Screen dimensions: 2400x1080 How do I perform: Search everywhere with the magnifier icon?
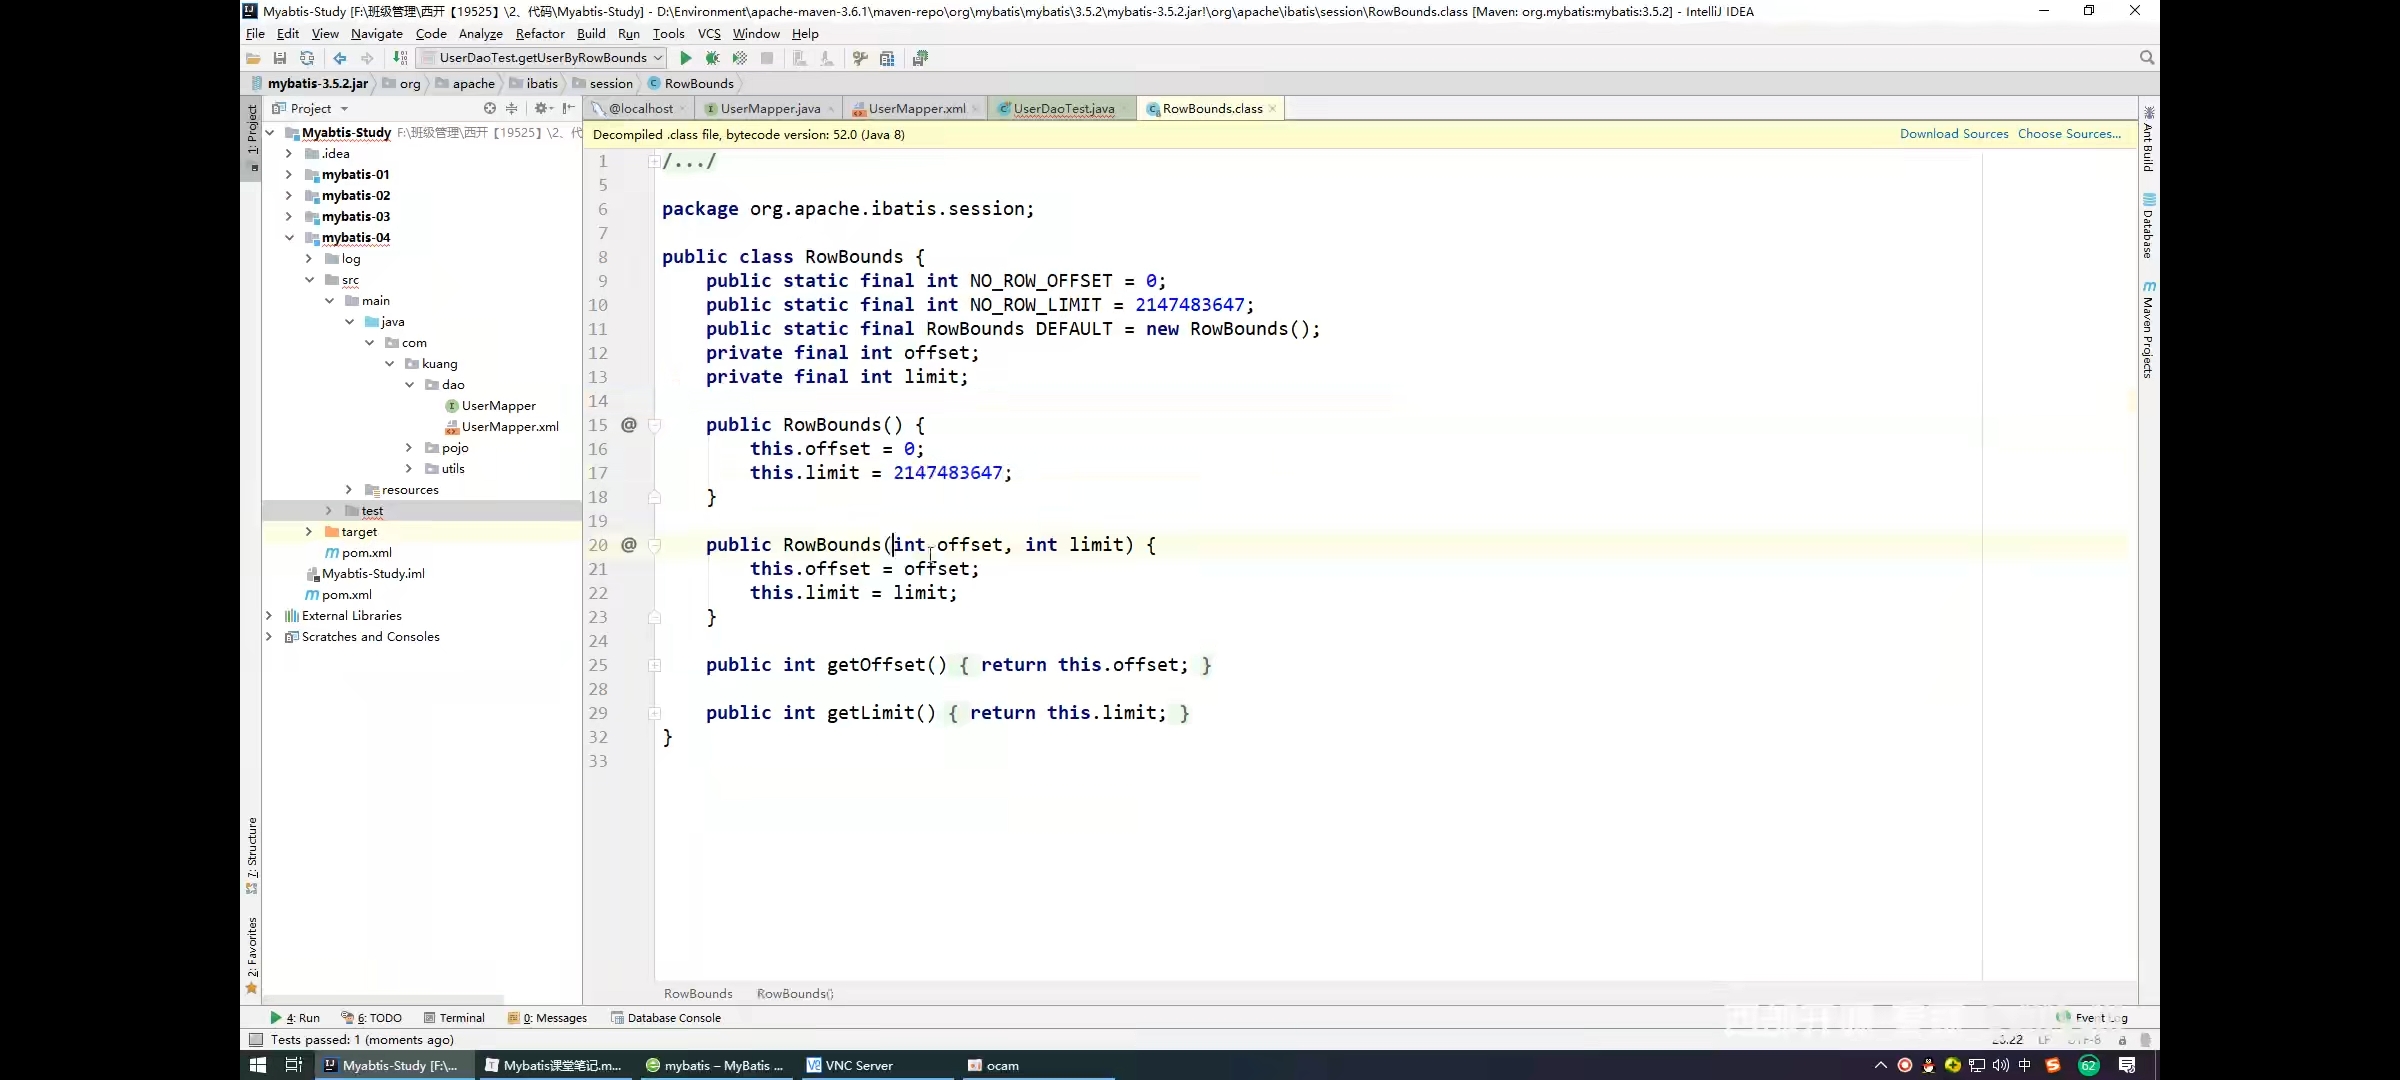coord(2146,58)
